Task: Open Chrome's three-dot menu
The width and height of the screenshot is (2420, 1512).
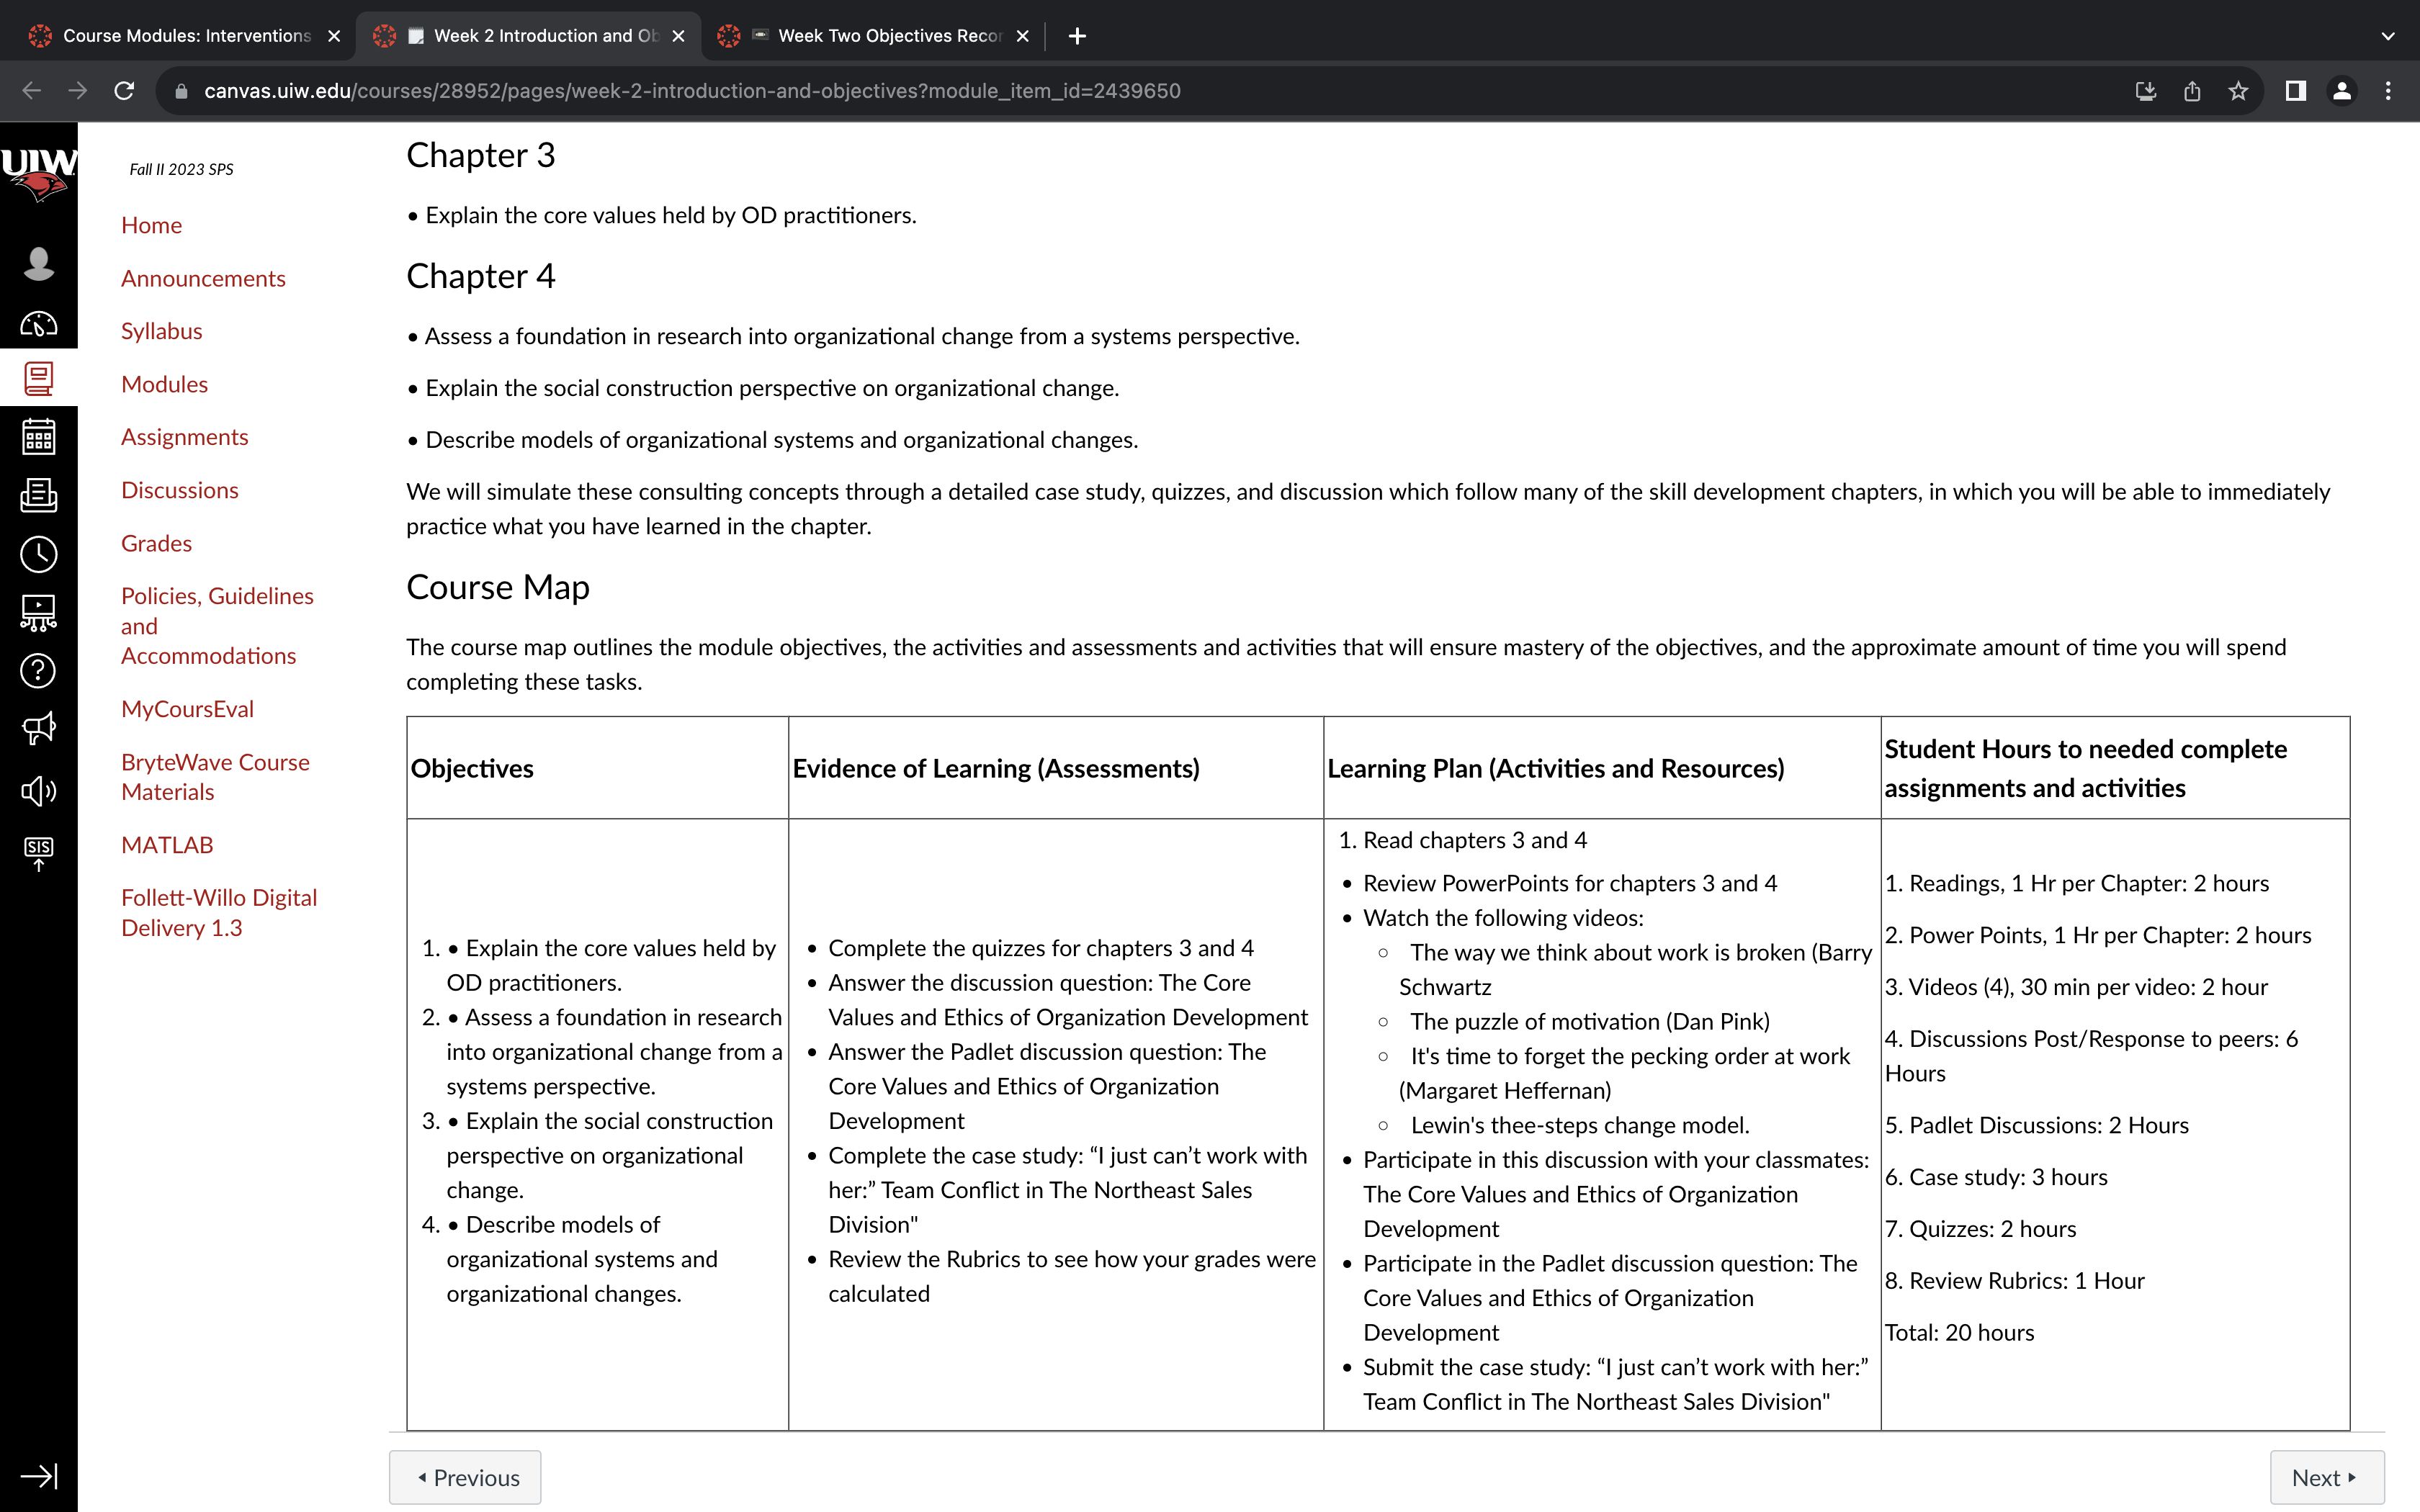Action: [x=2388, y=91]
